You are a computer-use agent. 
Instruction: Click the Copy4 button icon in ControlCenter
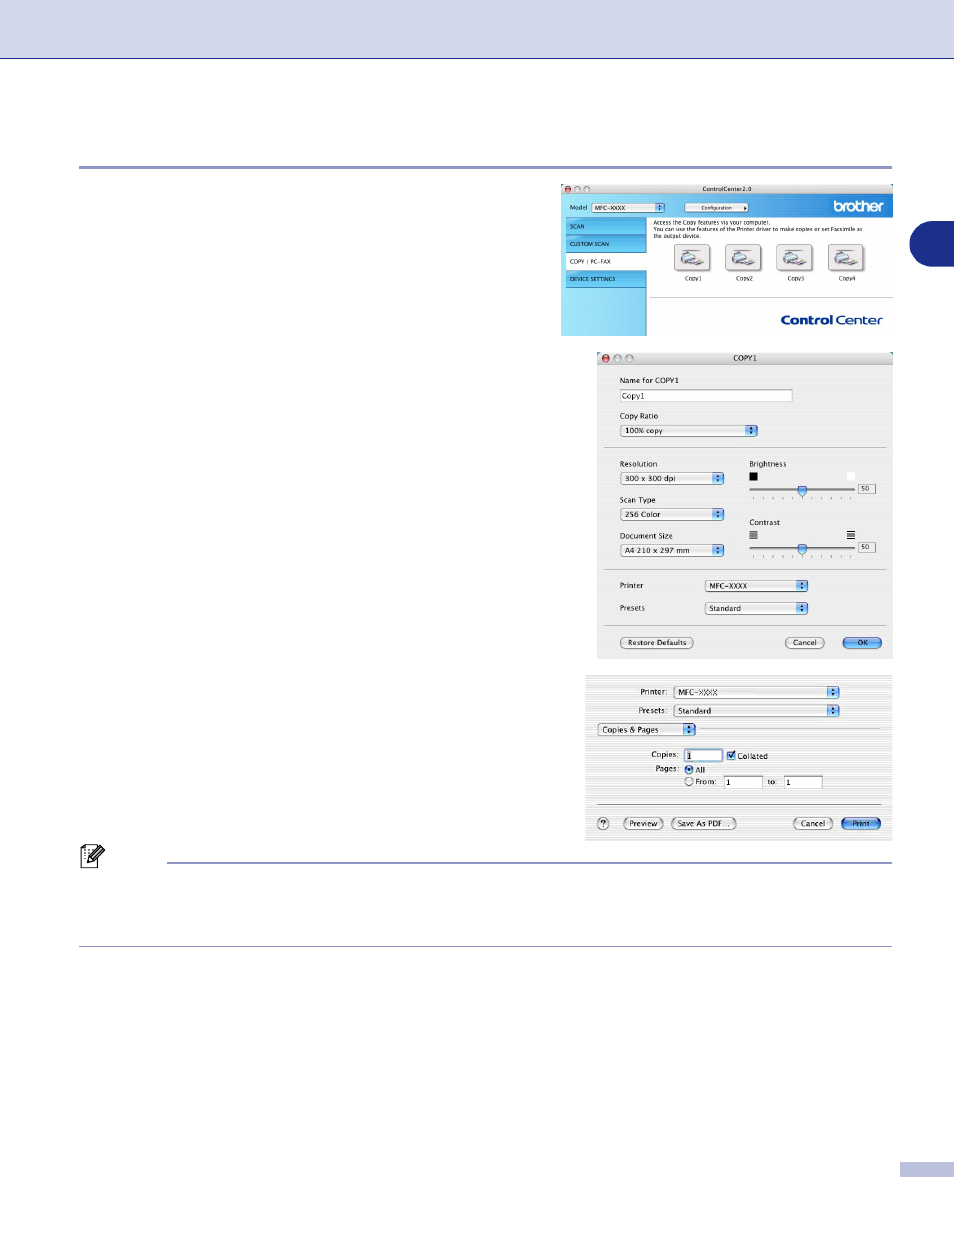(846, 258)
